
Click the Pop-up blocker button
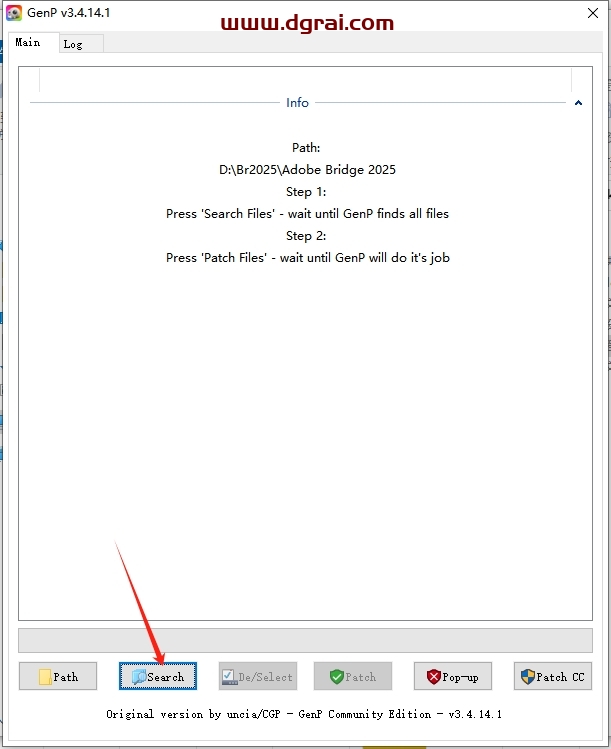click(452, 676)
